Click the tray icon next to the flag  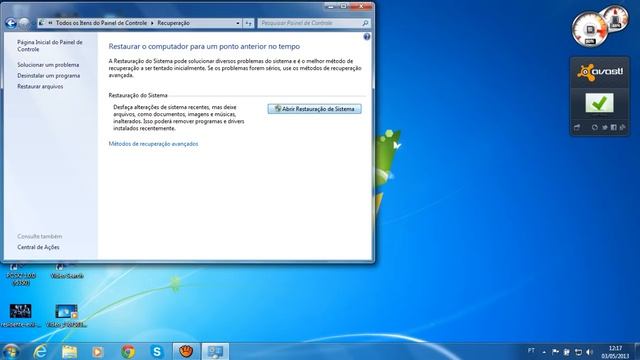point(567,352)
